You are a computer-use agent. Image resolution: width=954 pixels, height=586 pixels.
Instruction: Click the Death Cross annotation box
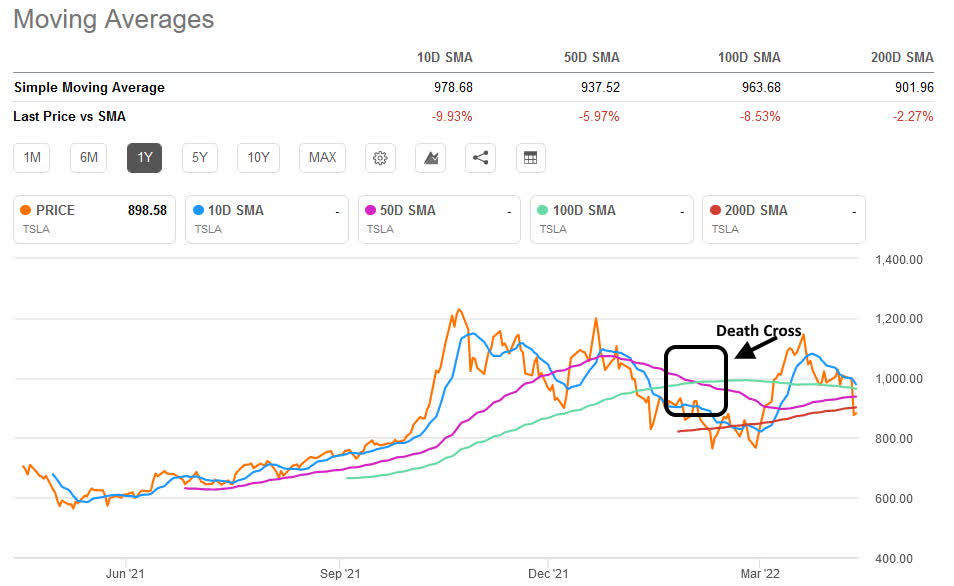pyautogui.click(x=695, y=380)
